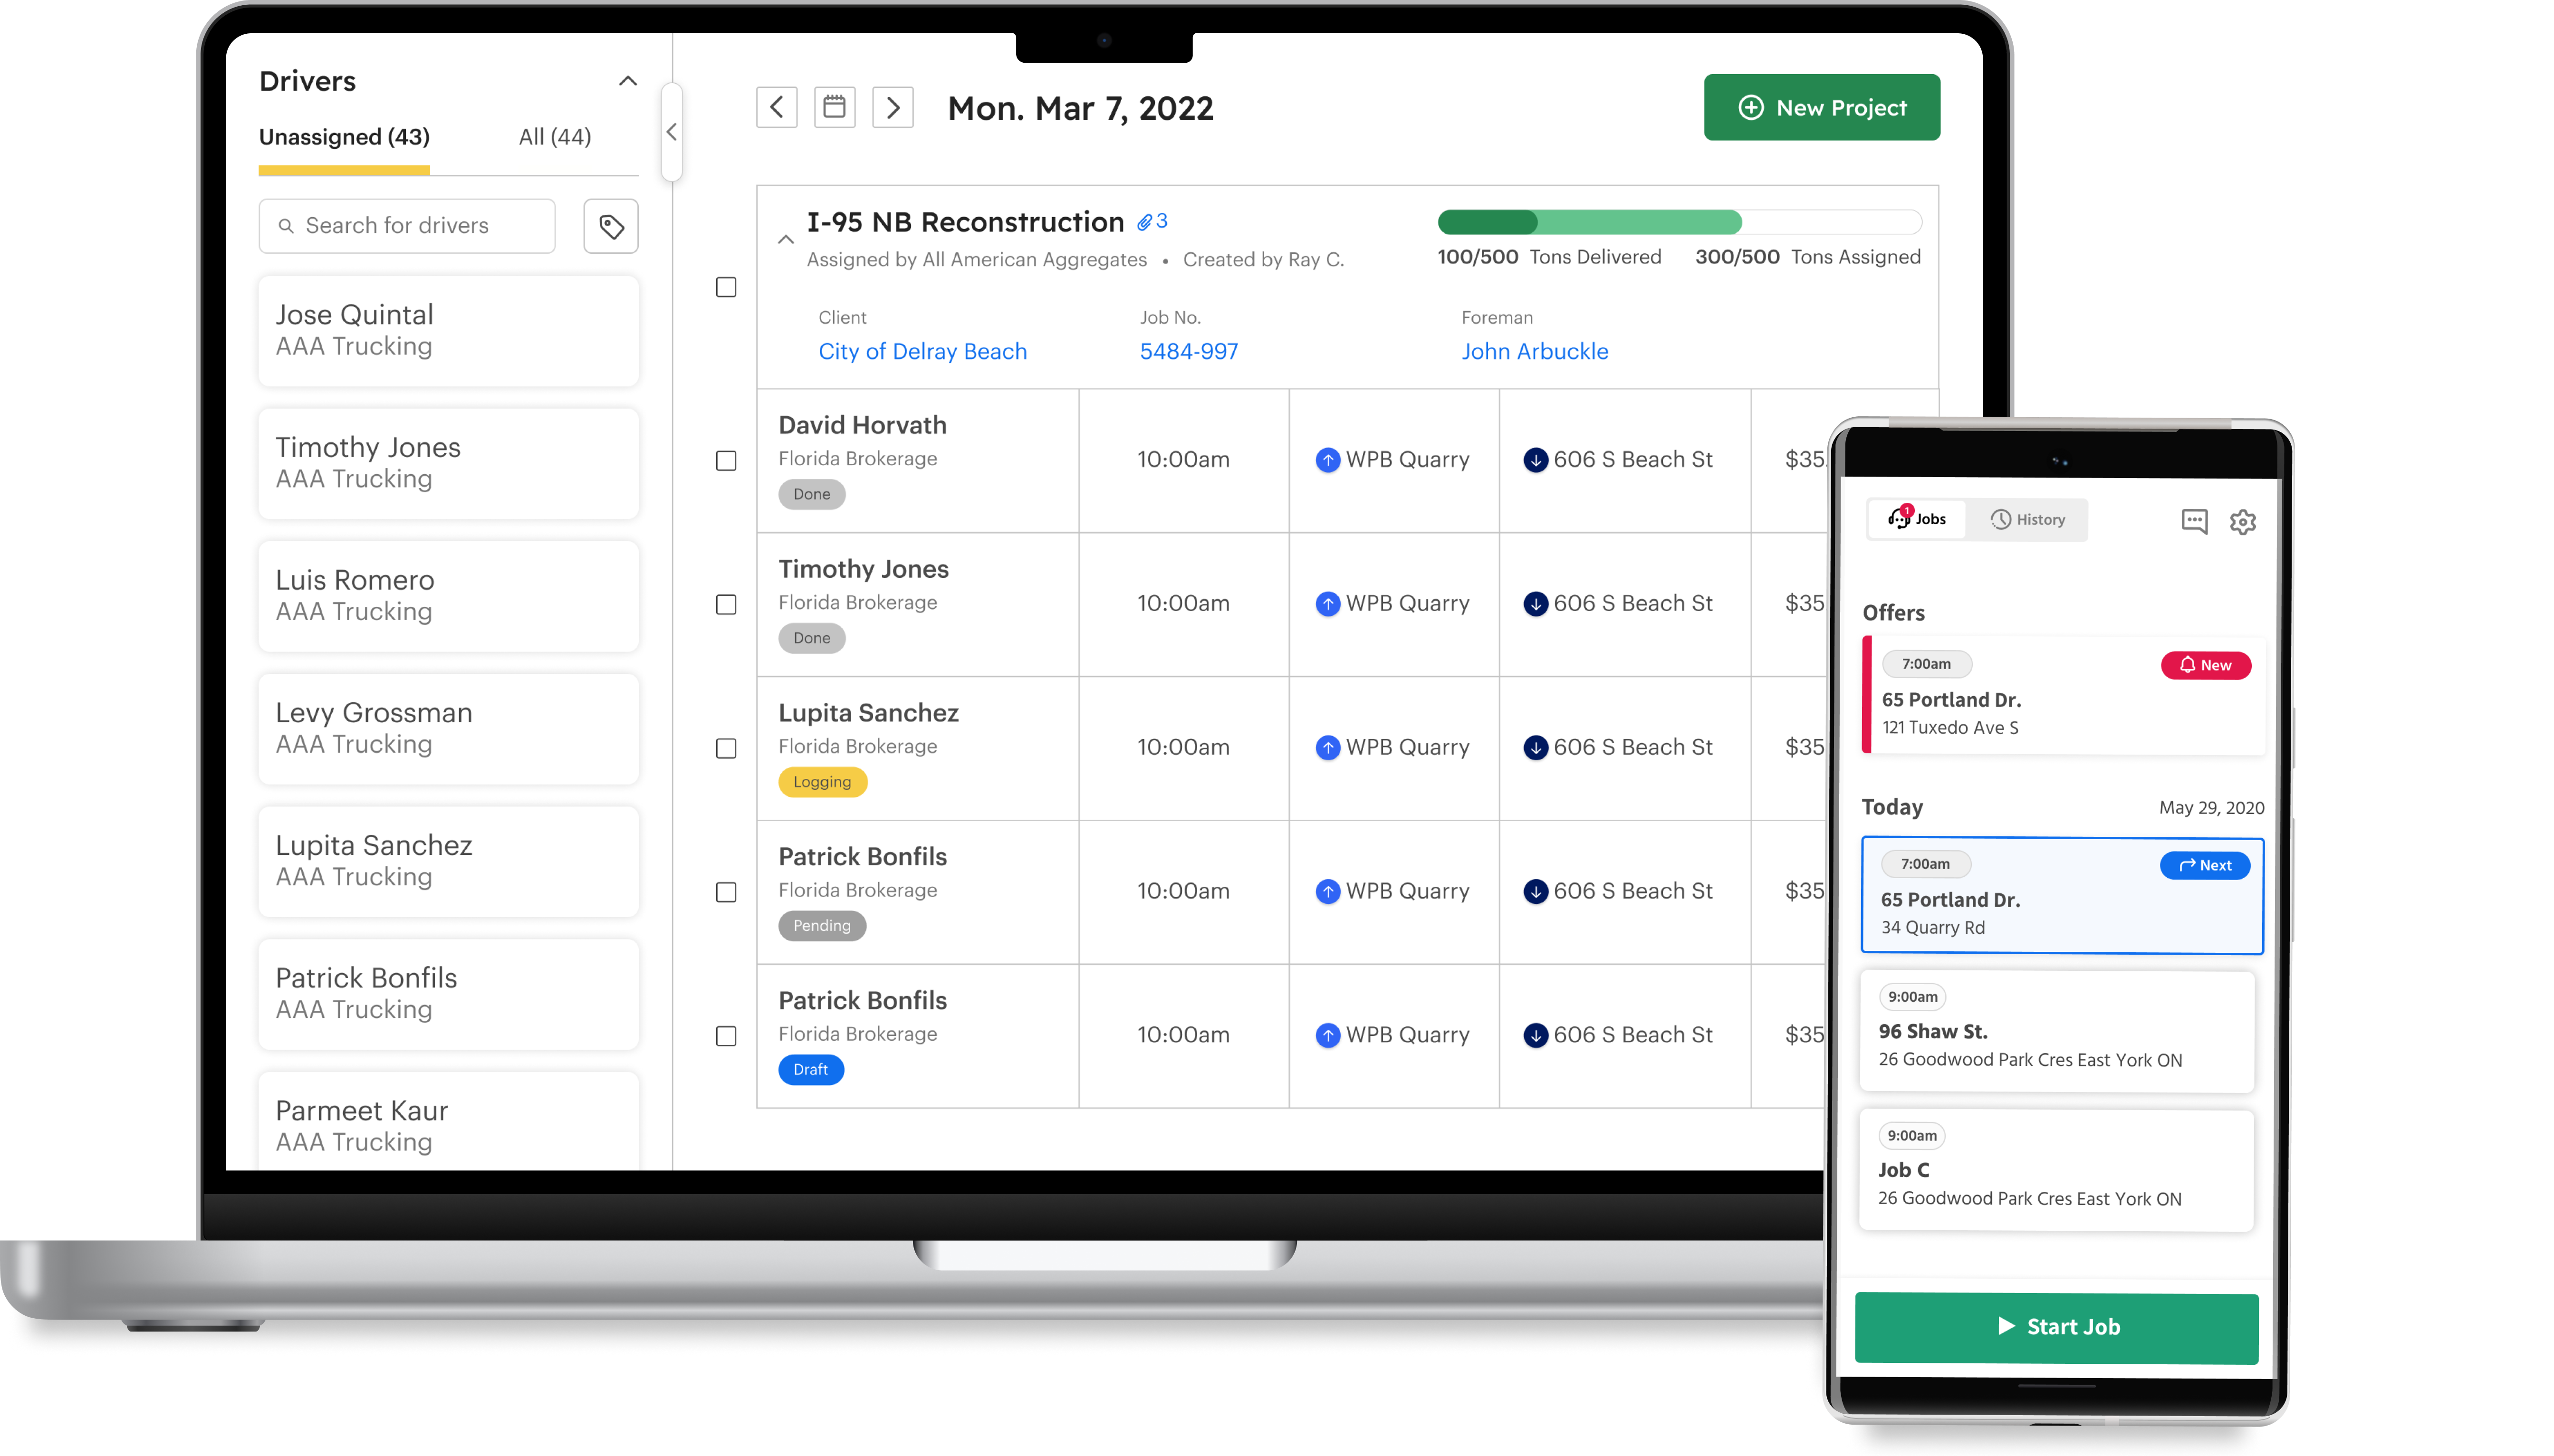This screenshot has height=1456, width=2554.
Task: Open the calendar date picker
Action: (834, 107)
